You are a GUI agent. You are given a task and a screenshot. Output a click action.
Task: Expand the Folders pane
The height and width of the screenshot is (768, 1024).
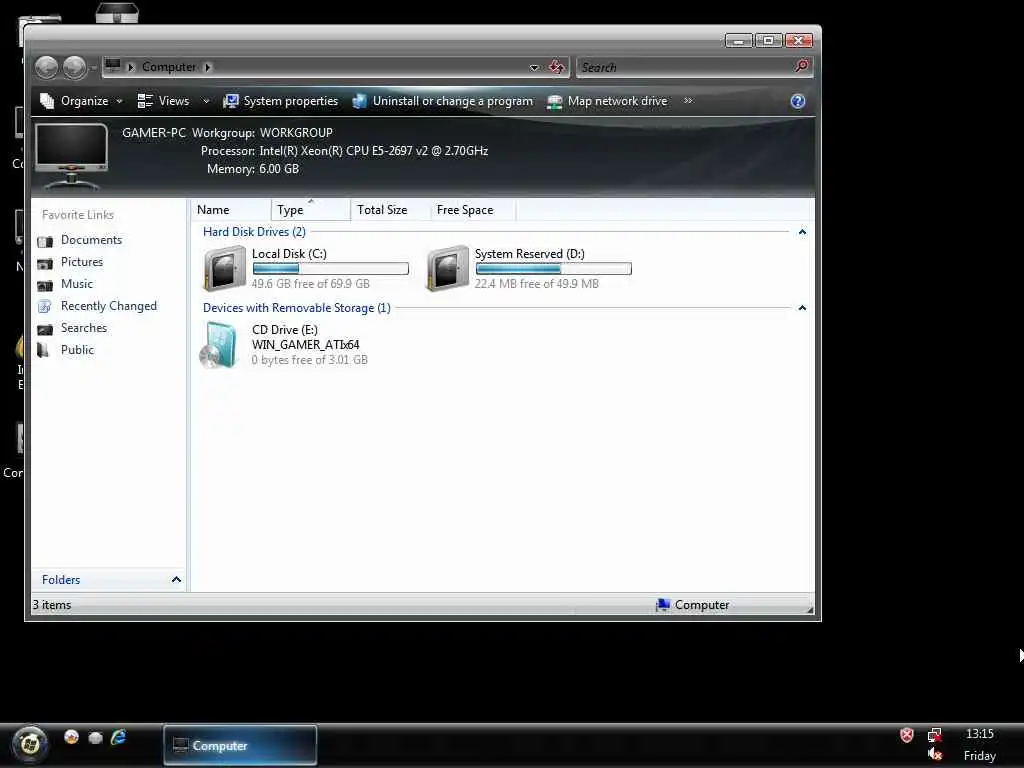point(109,580)
